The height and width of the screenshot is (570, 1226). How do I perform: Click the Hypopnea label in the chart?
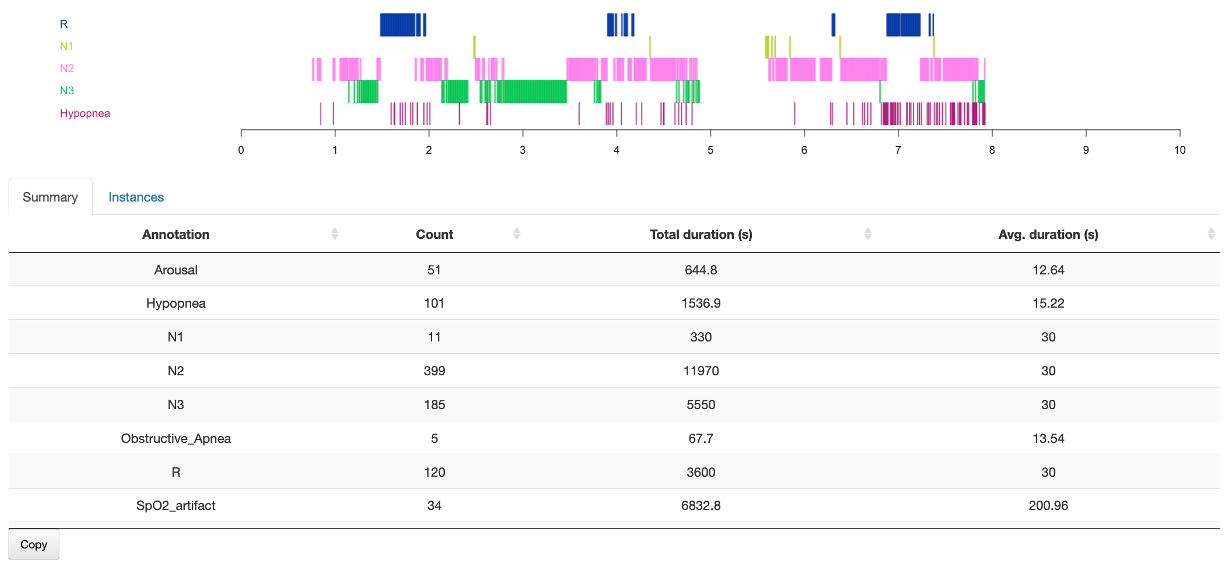point(85,113)
